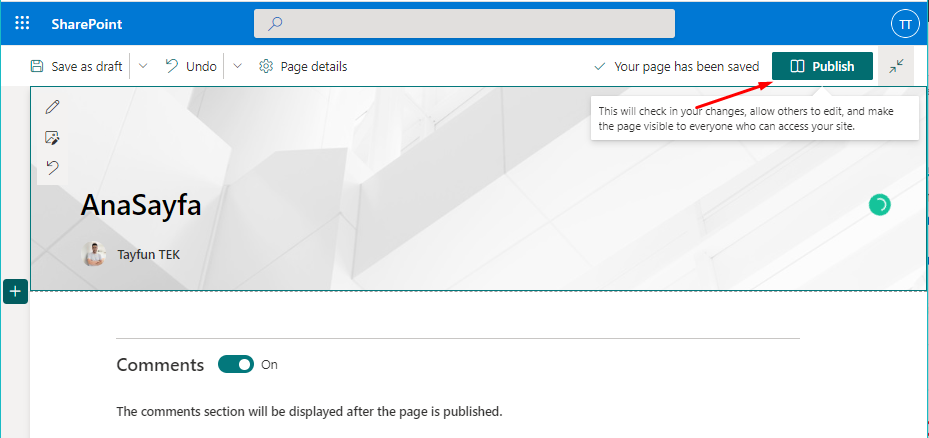Click the pencil edit icon on banner
Viewport: 929px width, 438px height.
(53, 106)
